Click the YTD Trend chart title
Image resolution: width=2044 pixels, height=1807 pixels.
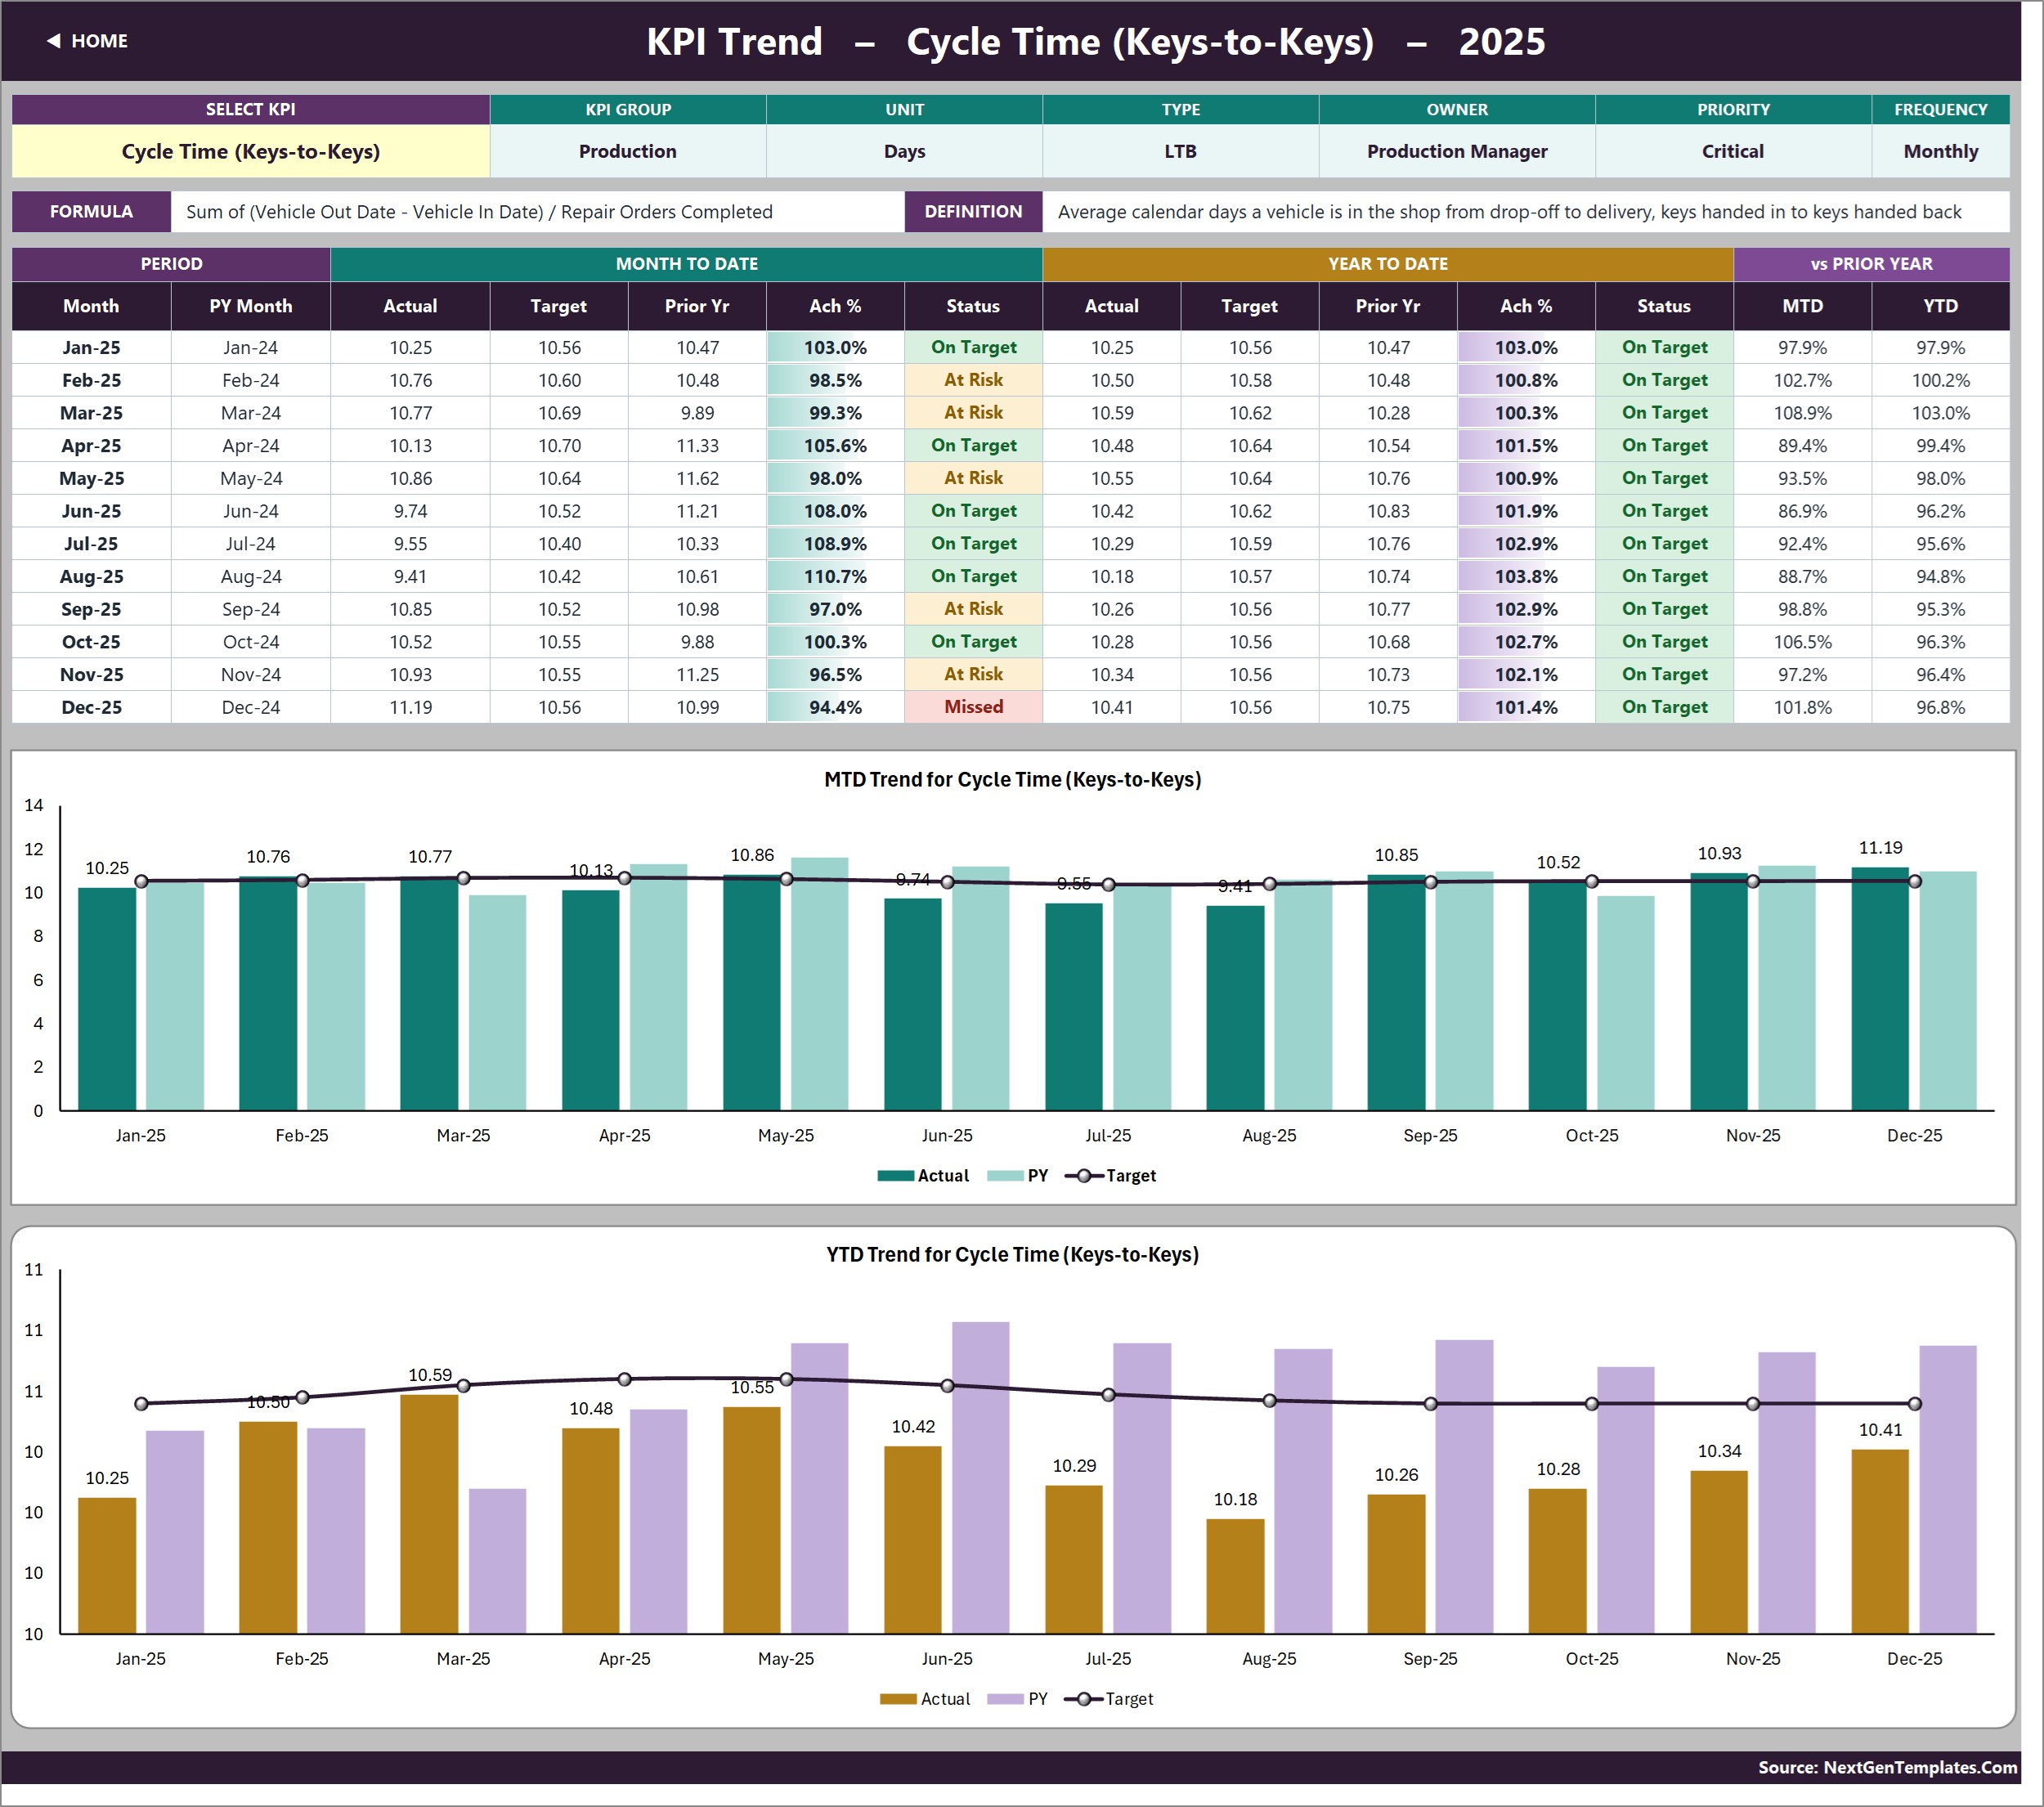coord(1012,1254)
